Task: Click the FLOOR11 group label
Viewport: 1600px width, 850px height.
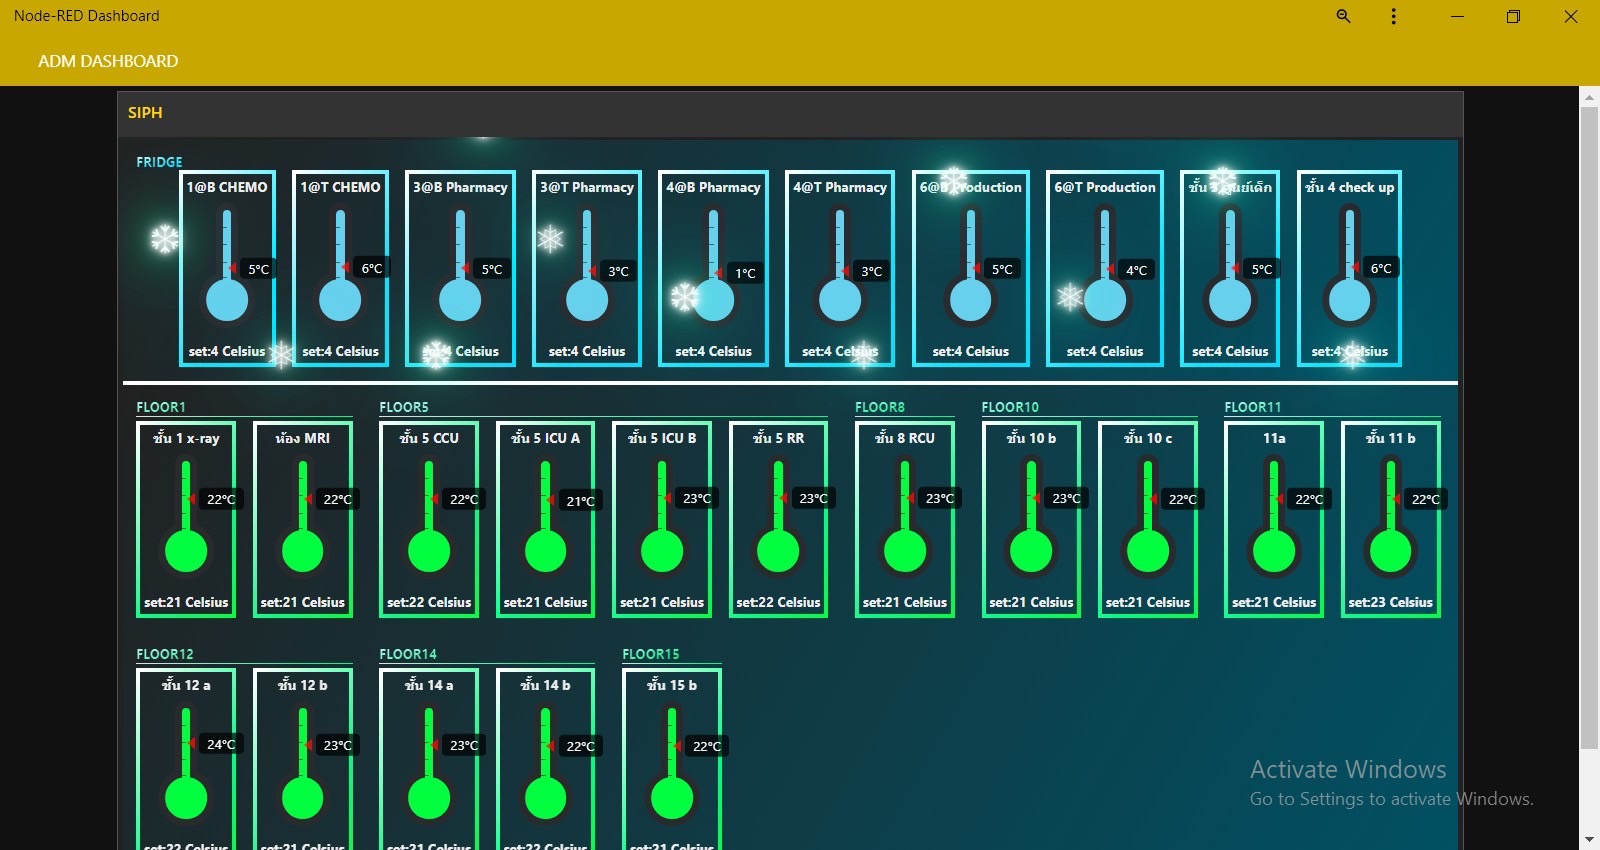Action: coord(1253,407)
